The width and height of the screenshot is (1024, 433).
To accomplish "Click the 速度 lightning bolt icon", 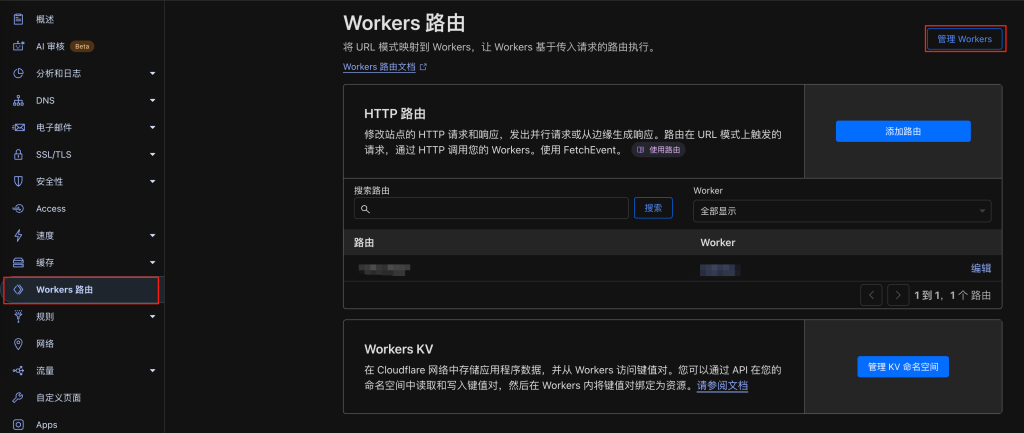I will [18, 236].
